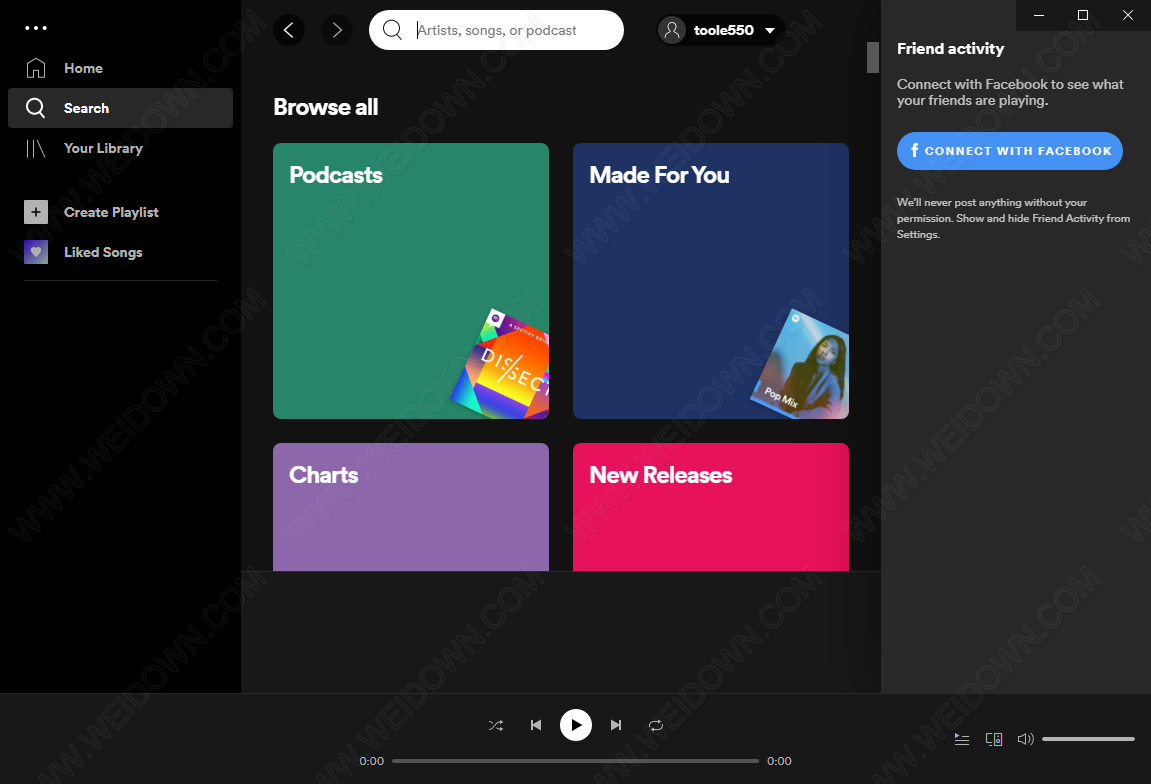Click the magnifier icon in search box

tap(393, 30)
